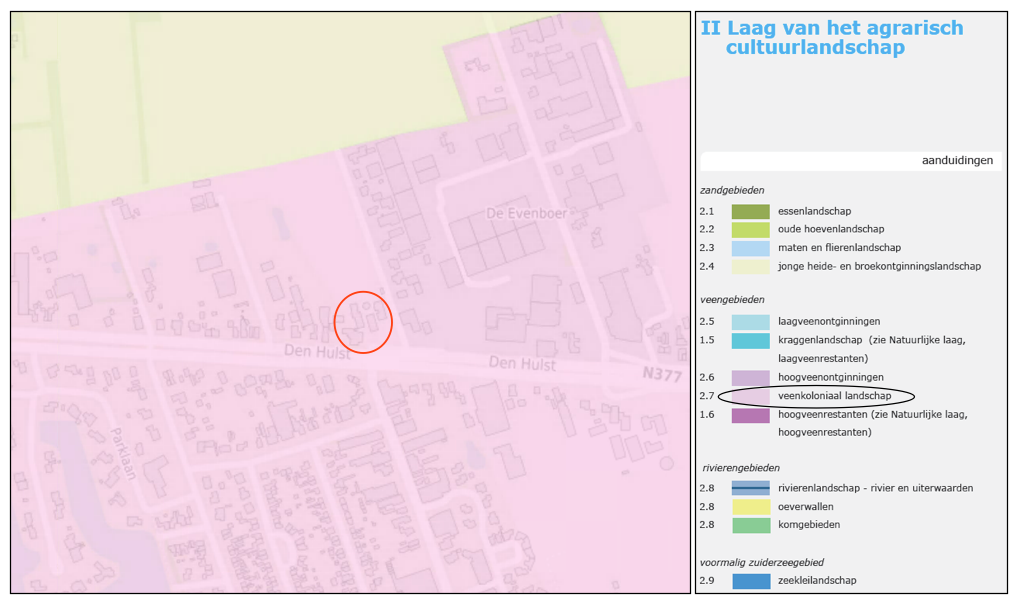Click the komgebieden green swatch

(x=750, y=524)
